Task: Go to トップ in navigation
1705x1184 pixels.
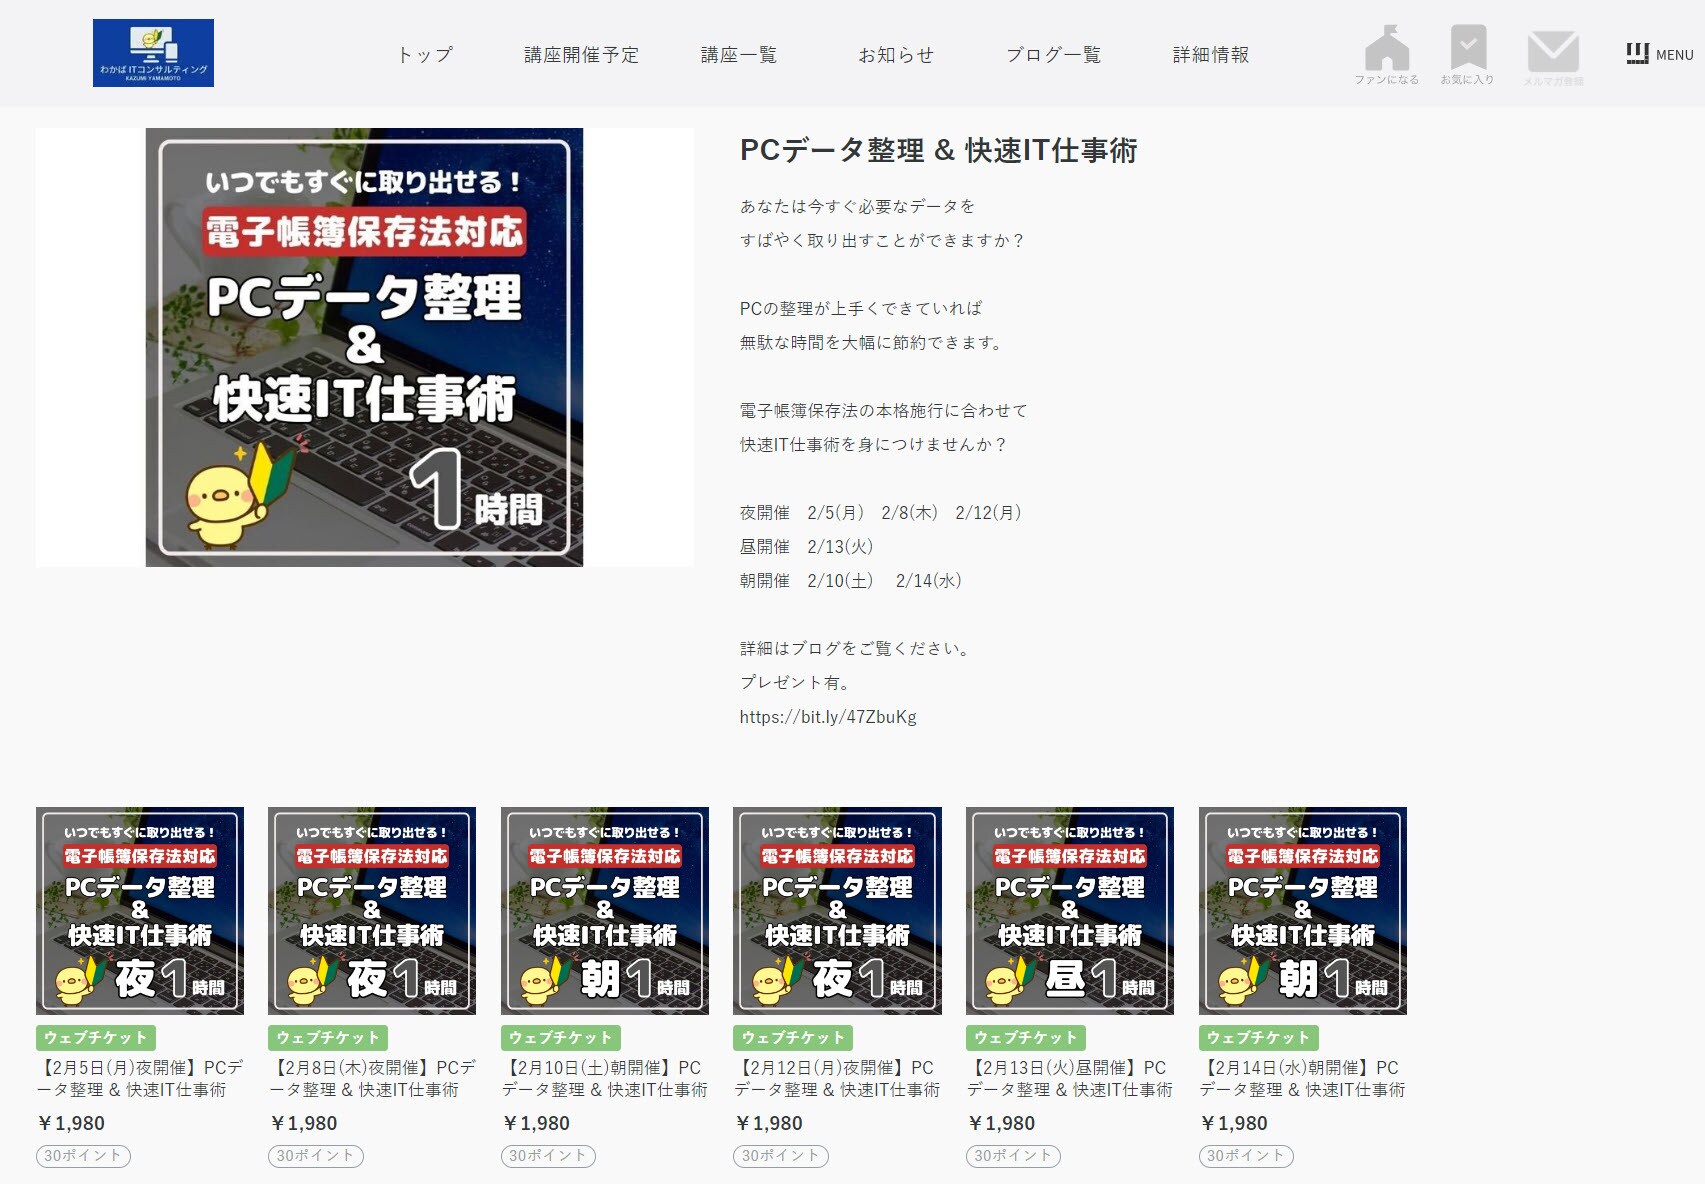Action: pos(425,55)
